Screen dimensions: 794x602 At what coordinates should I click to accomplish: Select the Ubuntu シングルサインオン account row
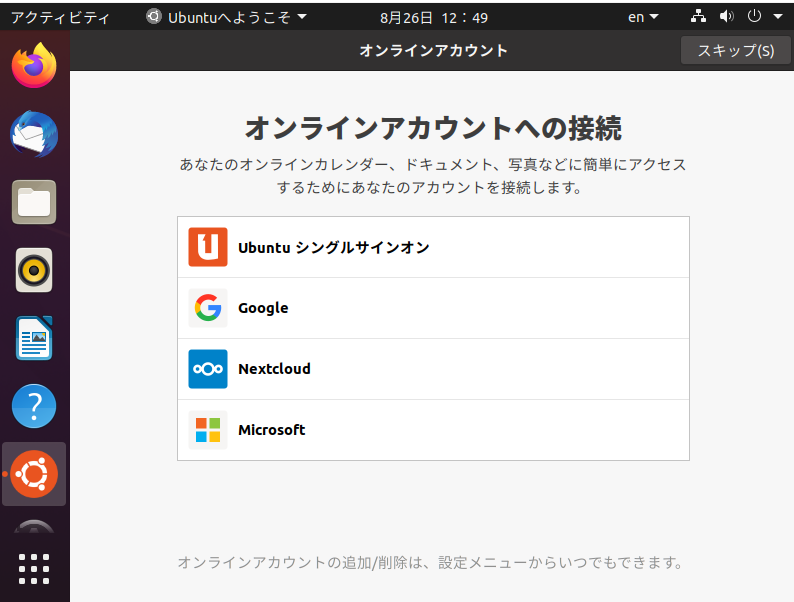pyautogui.click(x=433, y=247)
